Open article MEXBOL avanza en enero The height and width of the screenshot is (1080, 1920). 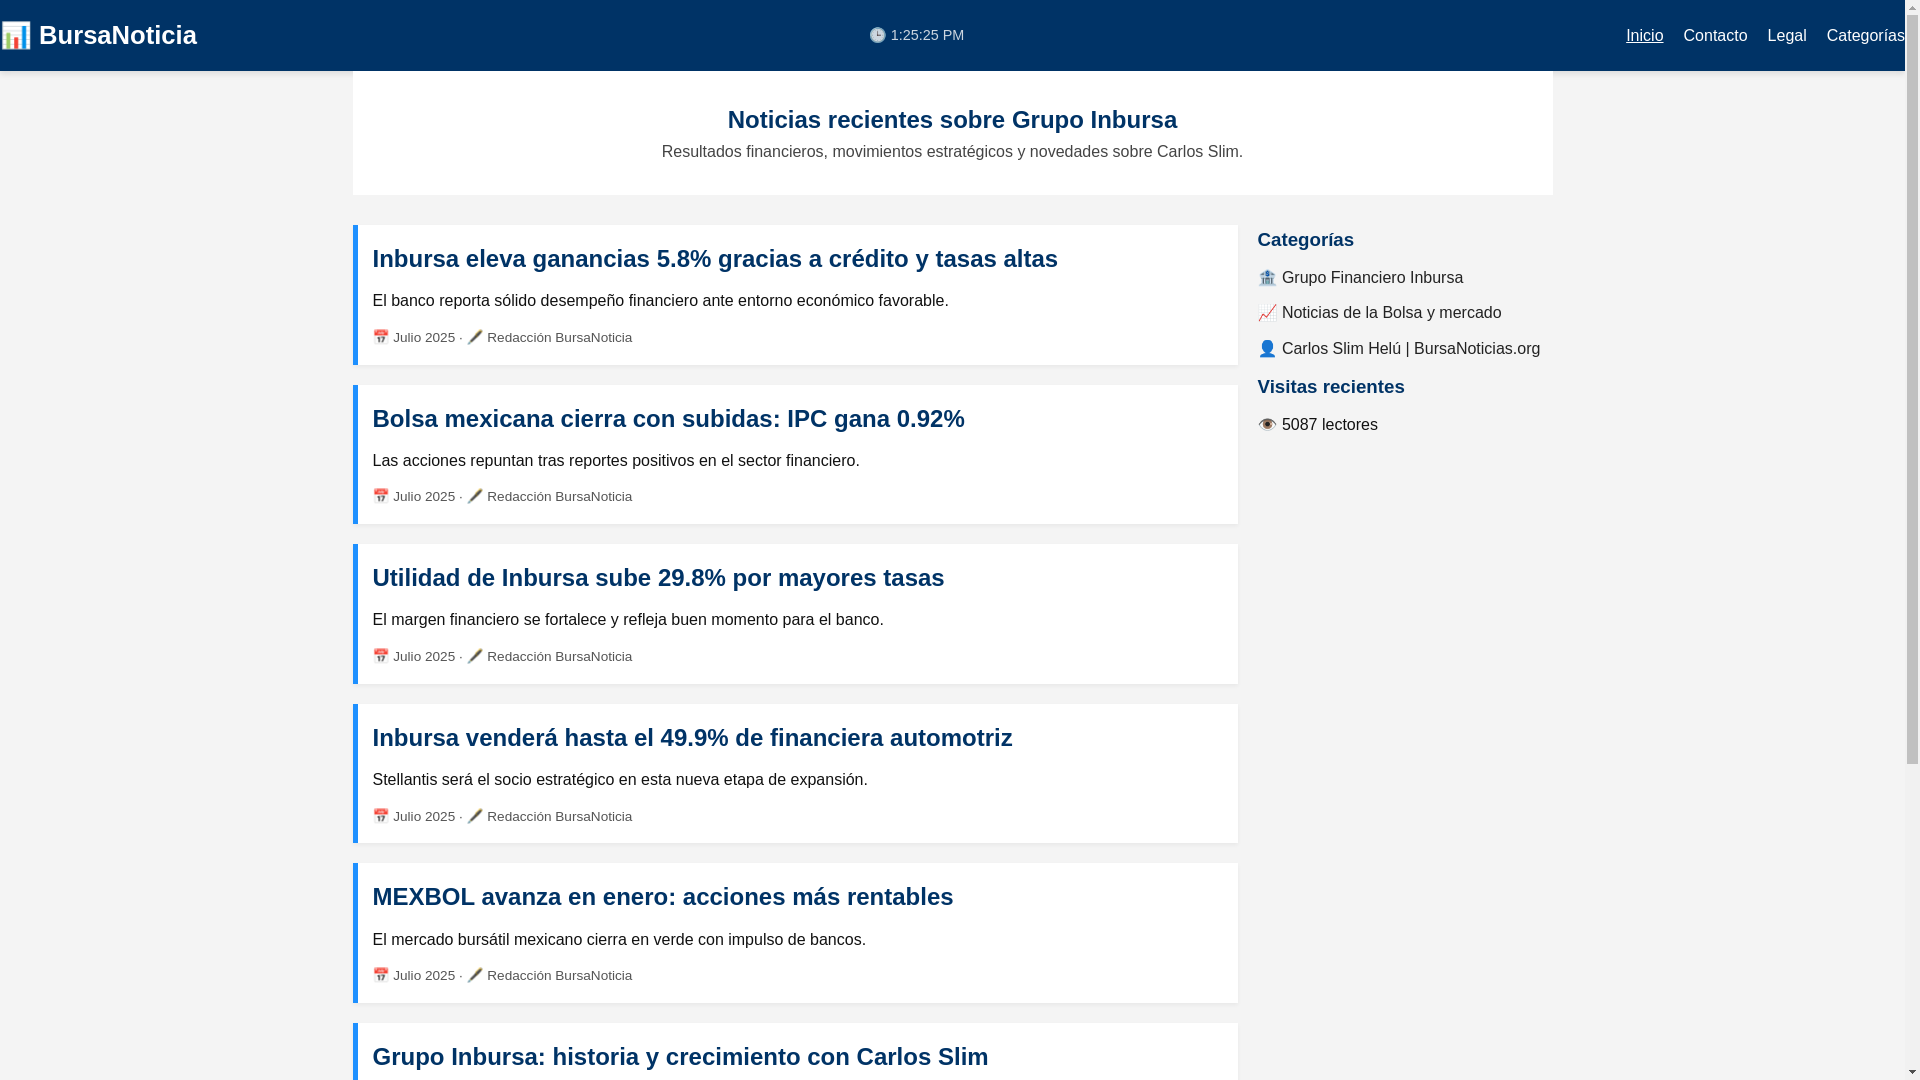click(x=662, y=897)
